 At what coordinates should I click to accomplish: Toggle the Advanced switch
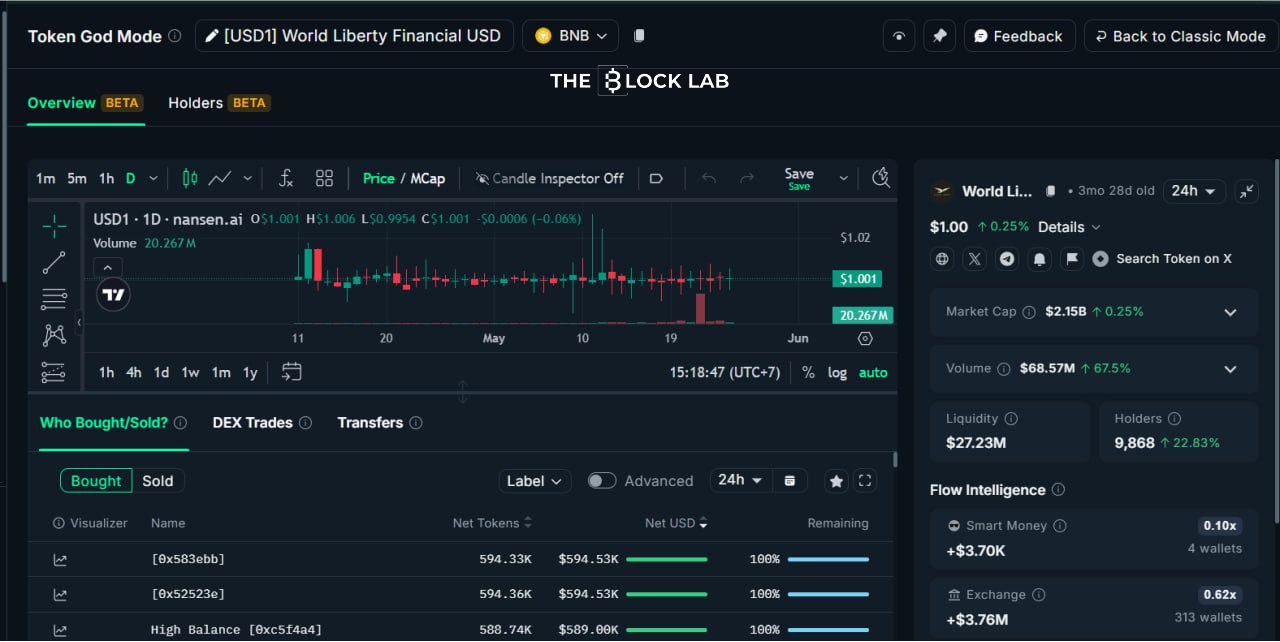(x=602, y=481)
